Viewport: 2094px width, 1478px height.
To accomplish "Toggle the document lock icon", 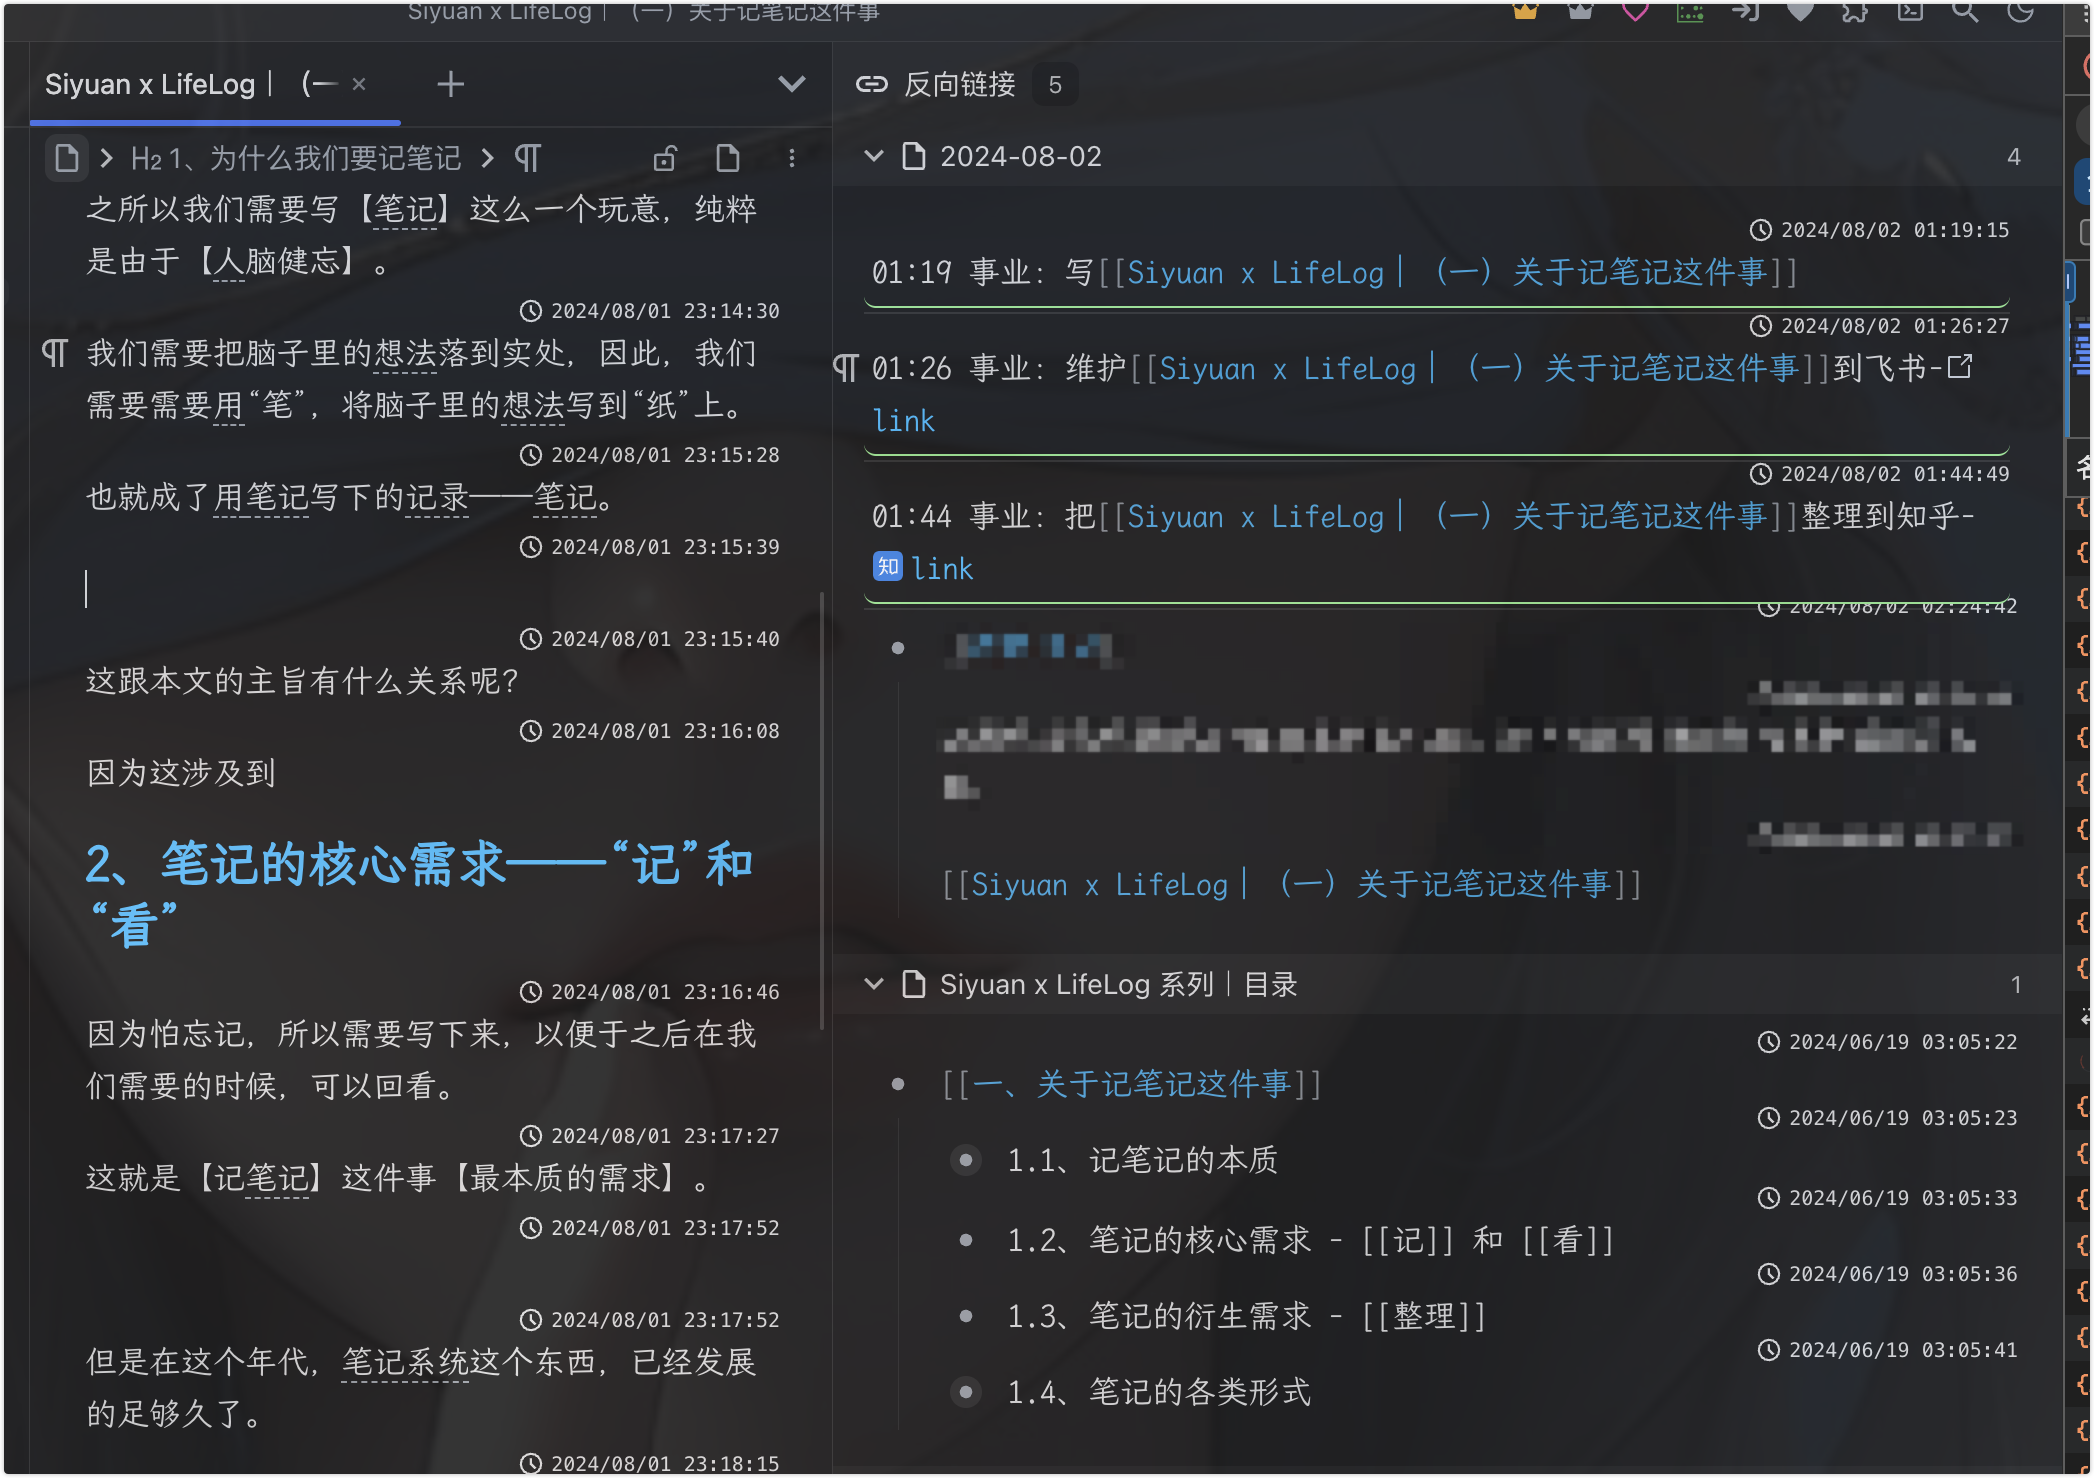I will coord(665,158).
